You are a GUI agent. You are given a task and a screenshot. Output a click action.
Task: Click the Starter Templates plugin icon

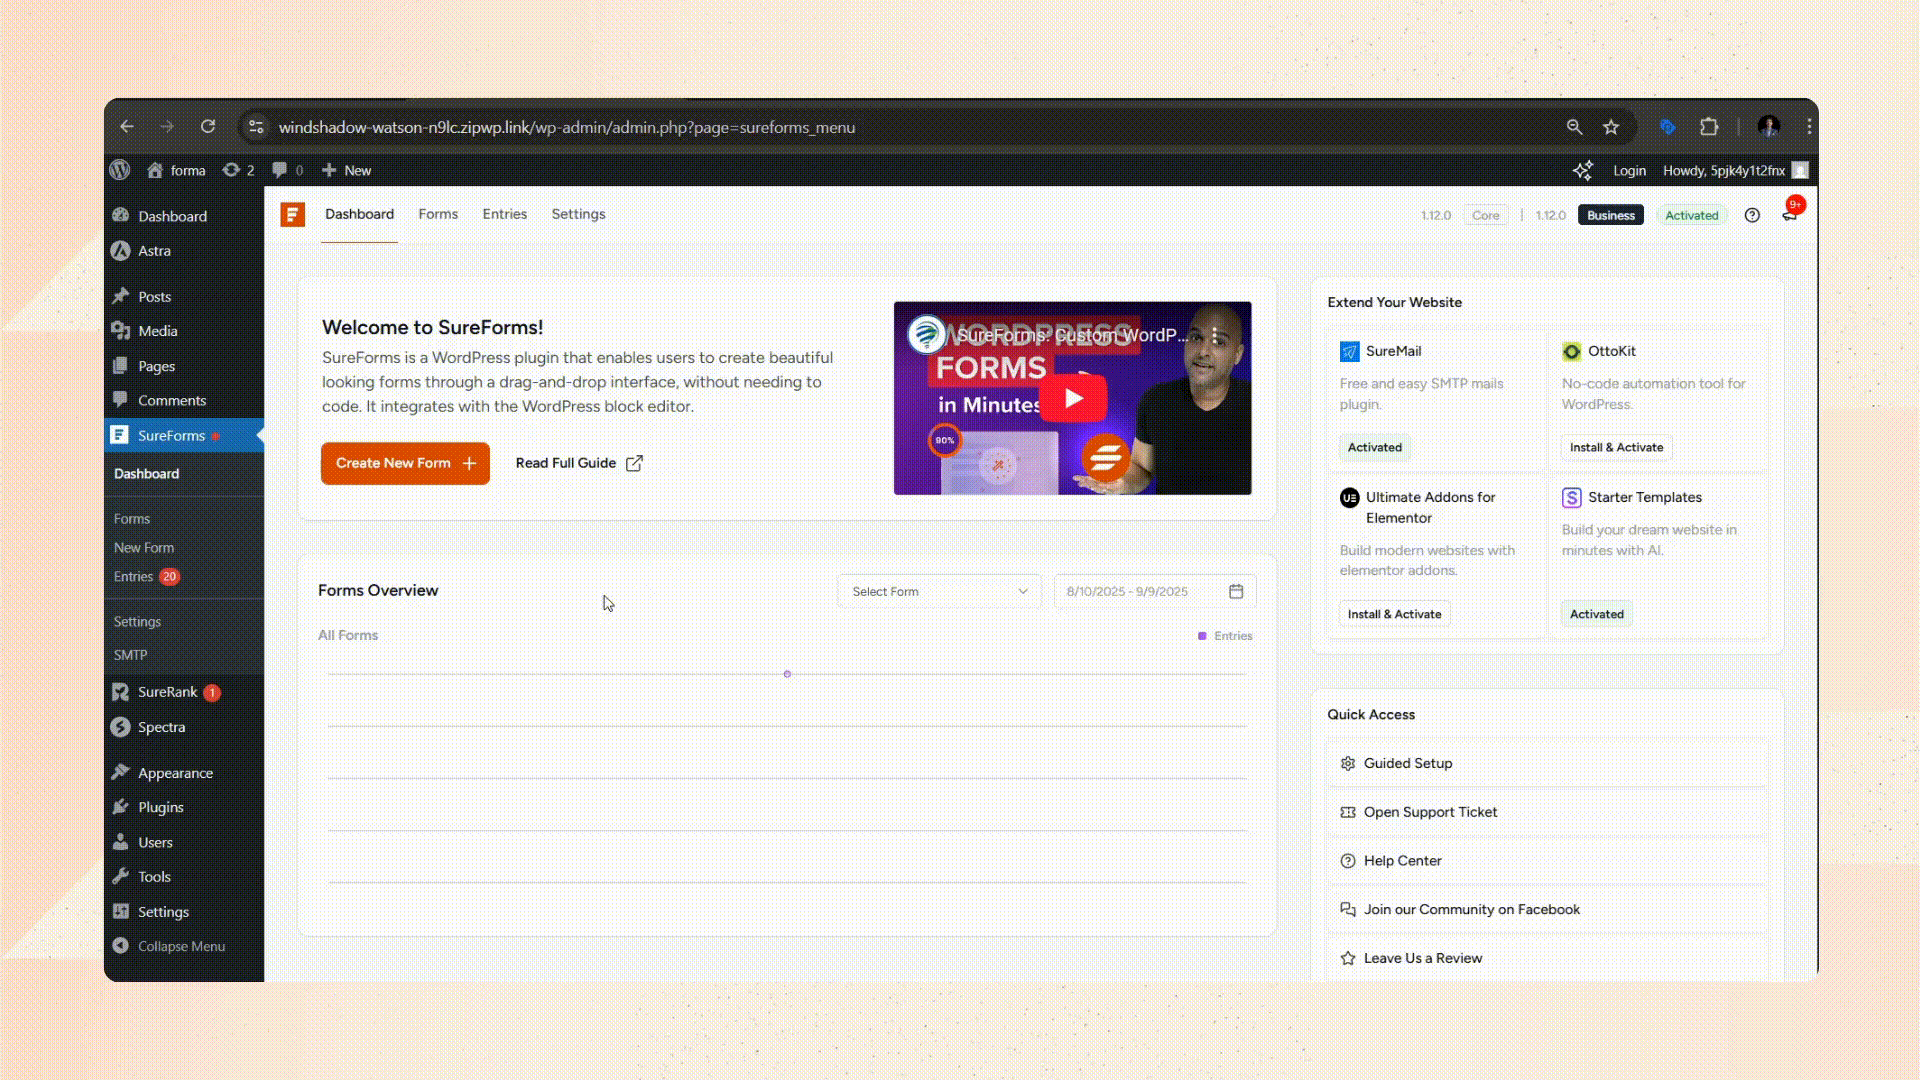tap(1571, 497)
